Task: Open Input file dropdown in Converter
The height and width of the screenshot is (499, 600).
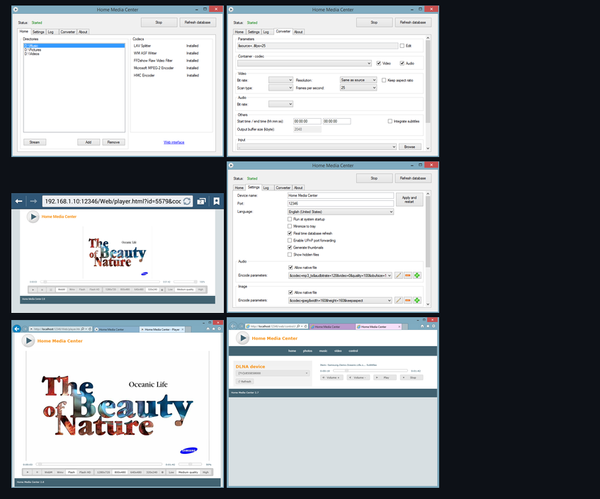Action: coord(317,147)
